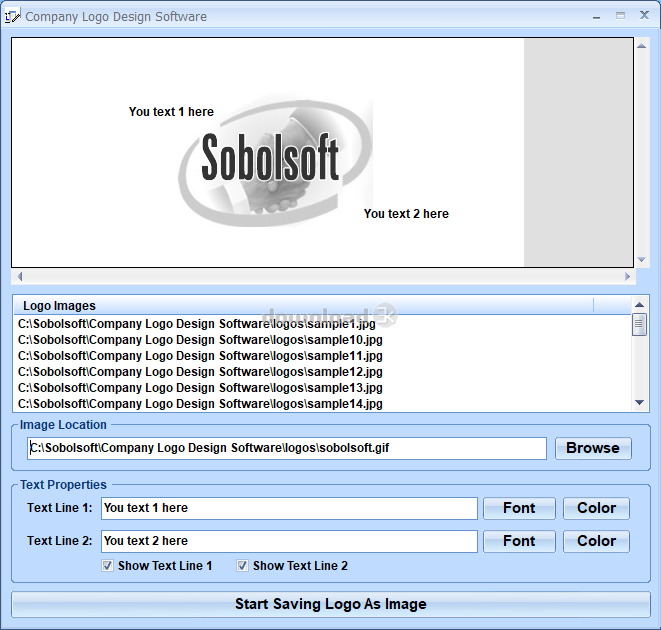Screen dimensions: 661x630
Task: Close the Company Logo Design Software window
Action: 644,16
